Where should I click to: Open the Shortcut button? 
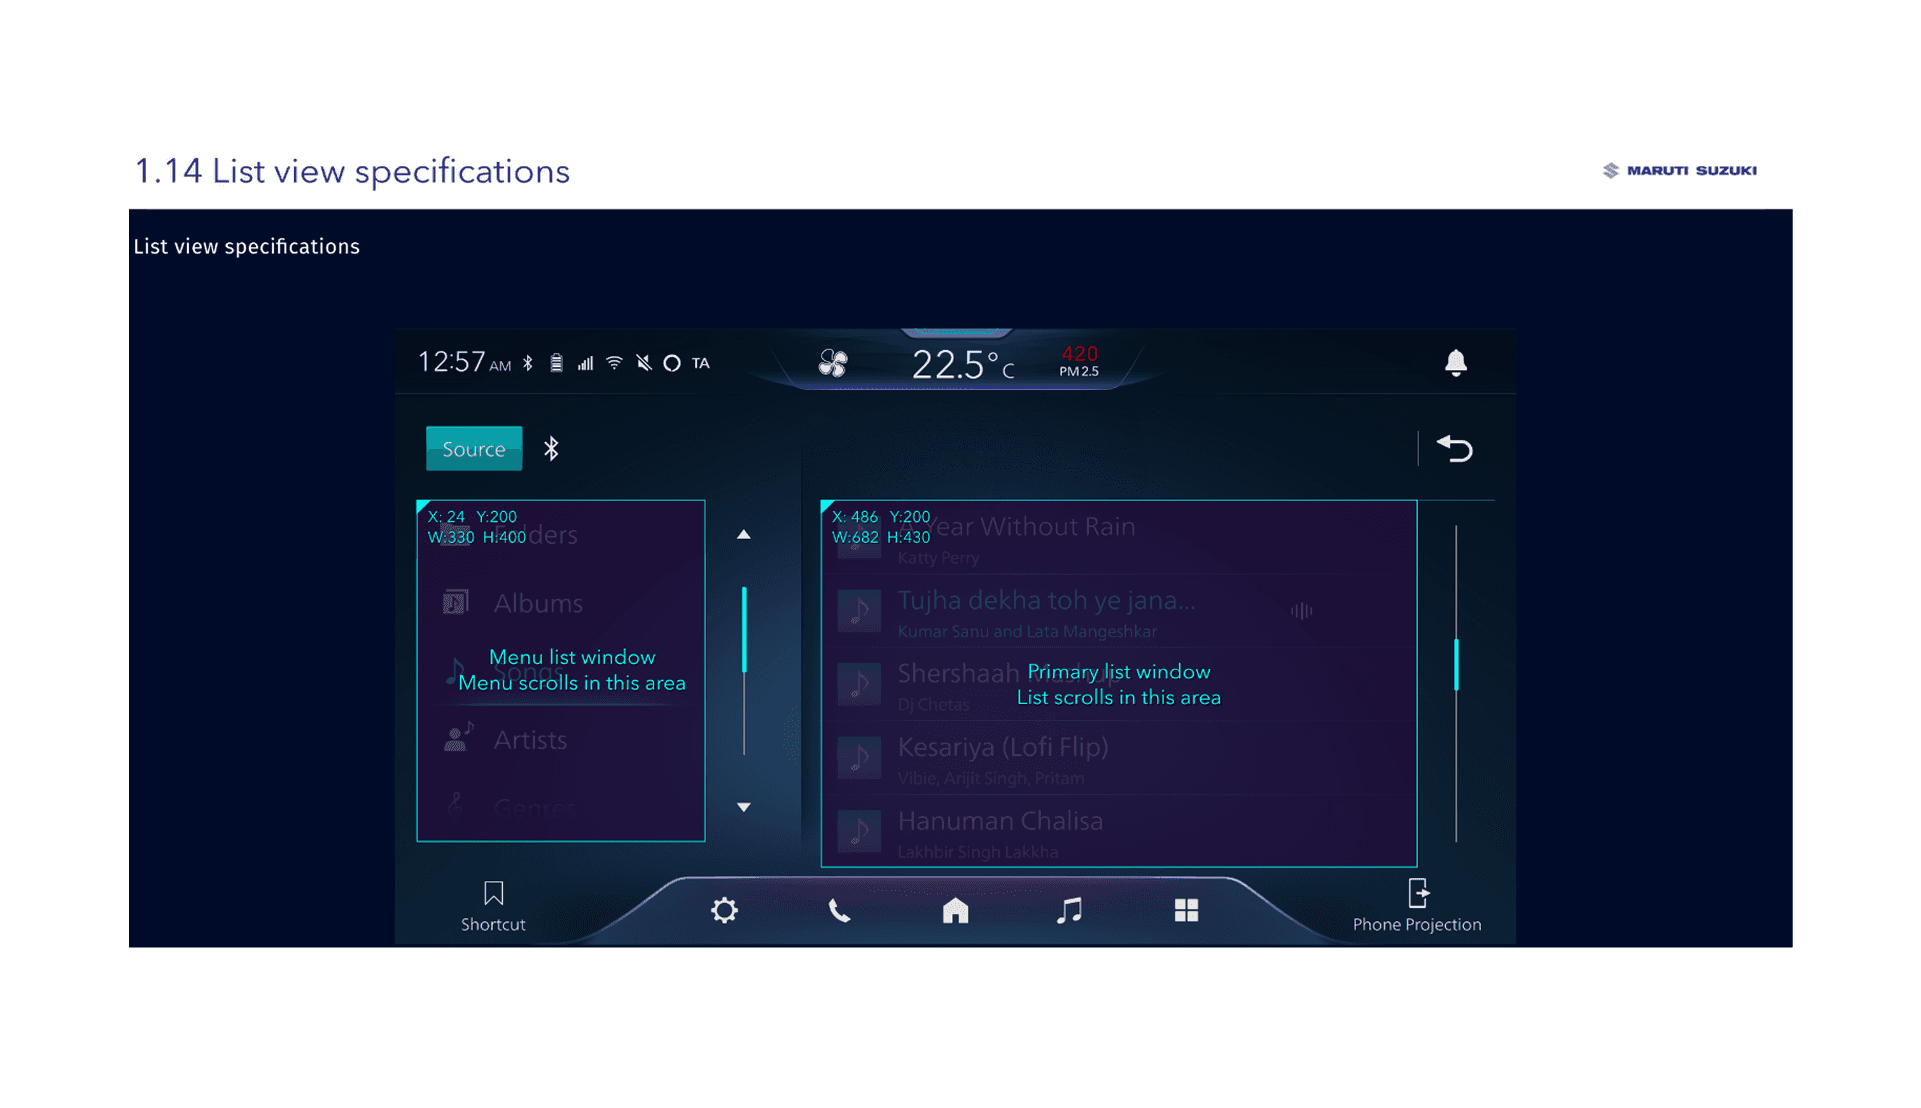[x=493, y=906]
